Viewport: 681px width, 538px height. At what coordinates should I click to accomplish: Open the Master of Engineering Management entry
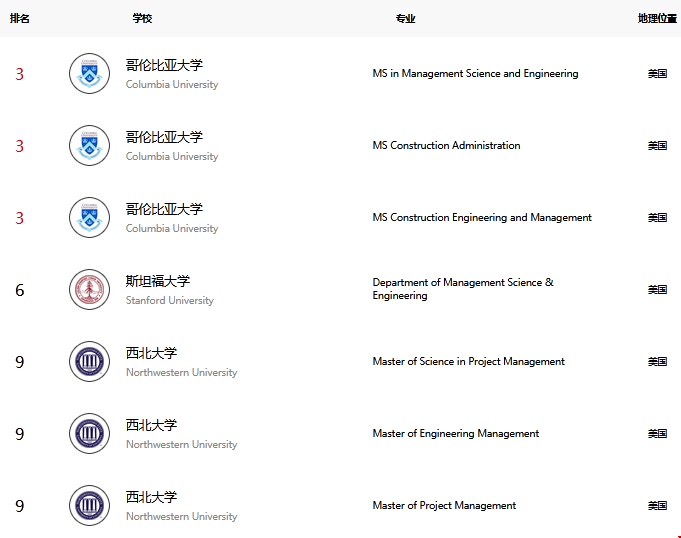pyautogui.click(x=456, y=433)
